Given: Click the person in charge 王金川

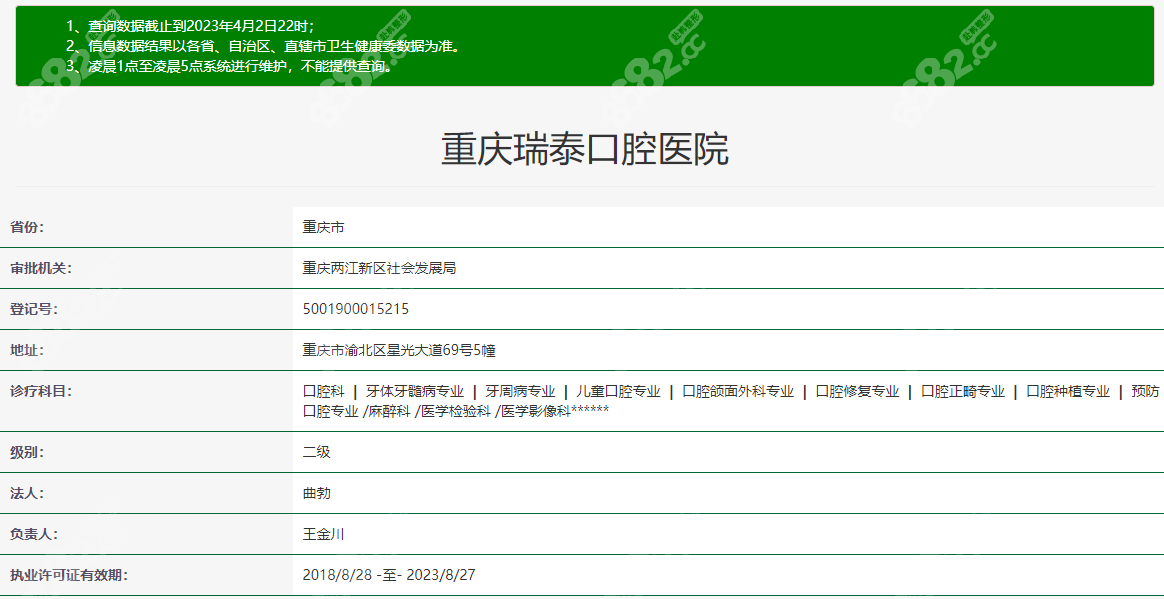Looking at the screenshot, I should click(x=324, y=534).
